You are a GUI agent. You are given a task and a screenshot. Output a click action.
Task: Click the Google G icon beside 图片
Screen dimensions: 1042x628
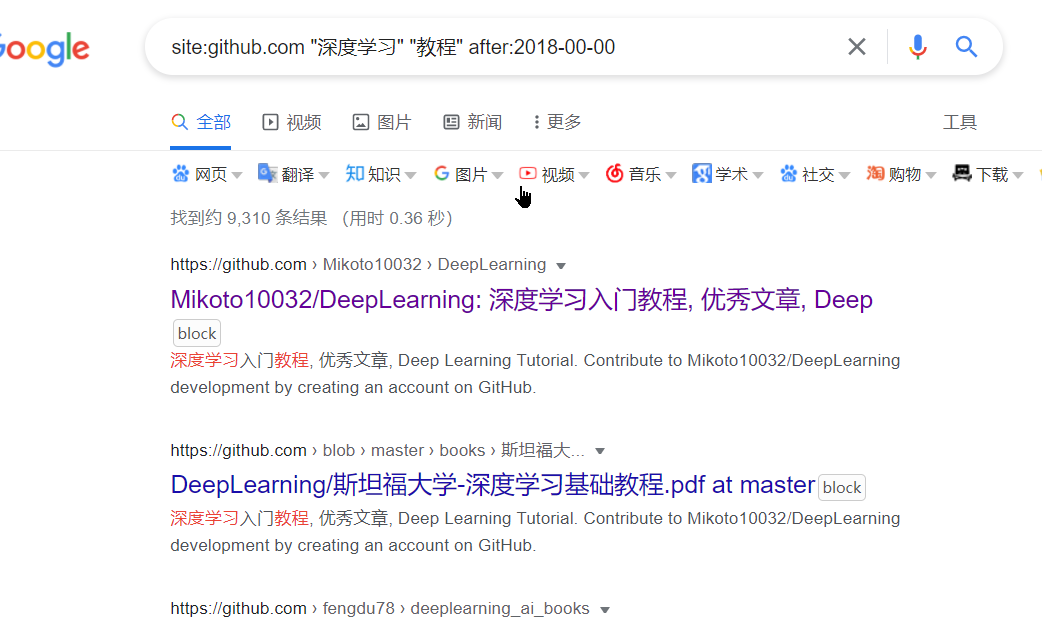[441, 173]
